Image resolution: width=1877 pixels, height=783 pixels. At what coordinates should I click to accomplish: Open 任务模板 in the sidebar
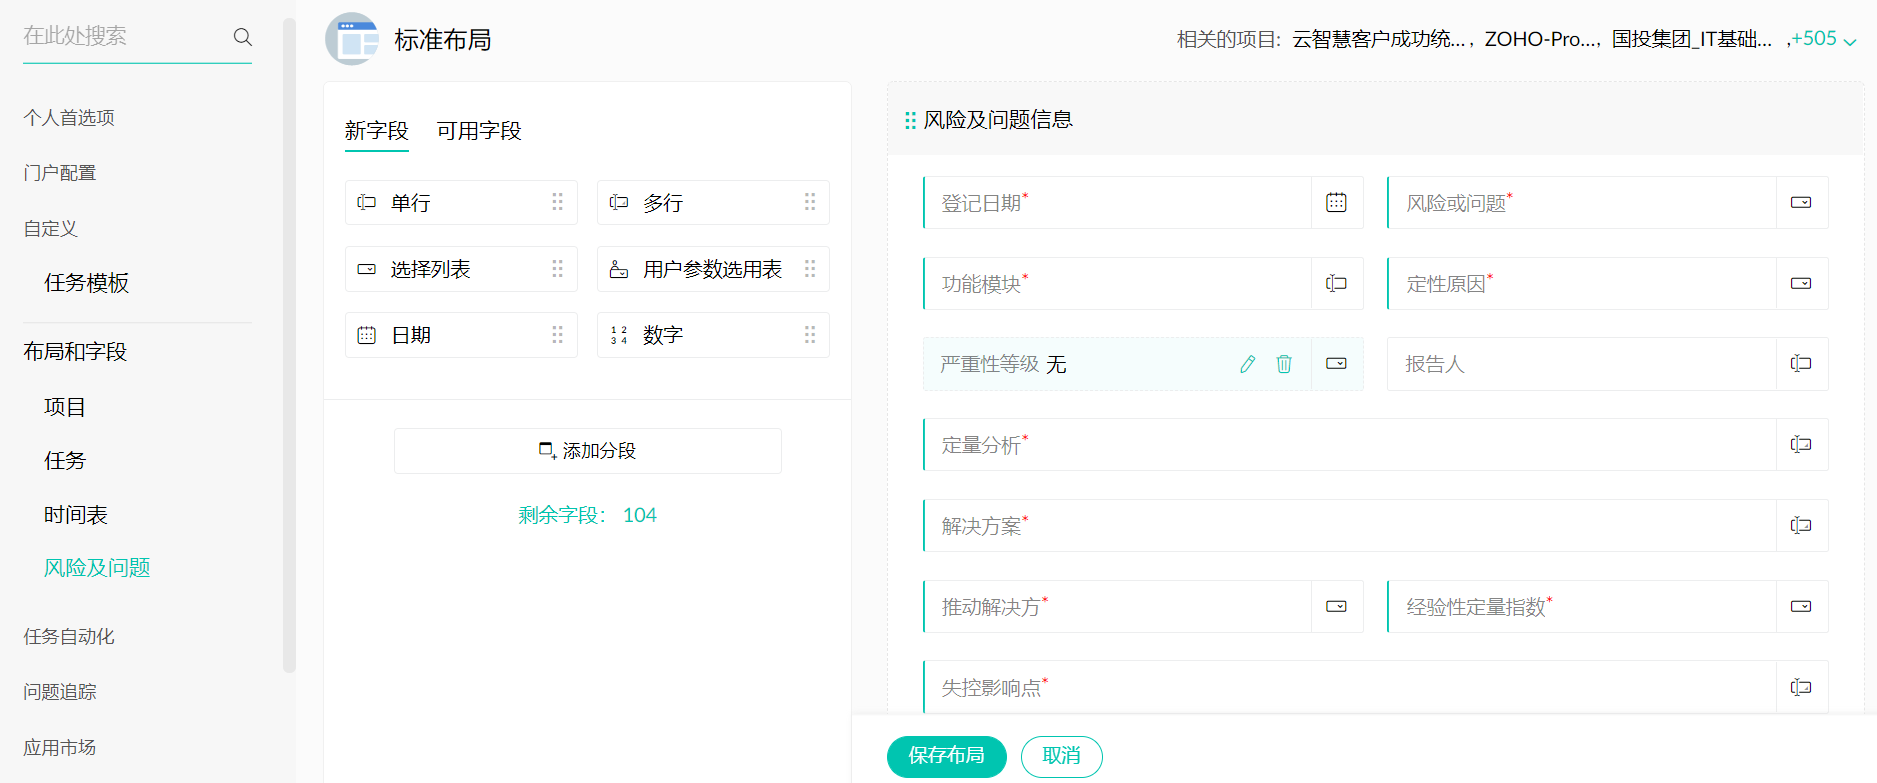pyautogui.click(x=87, y=283)
